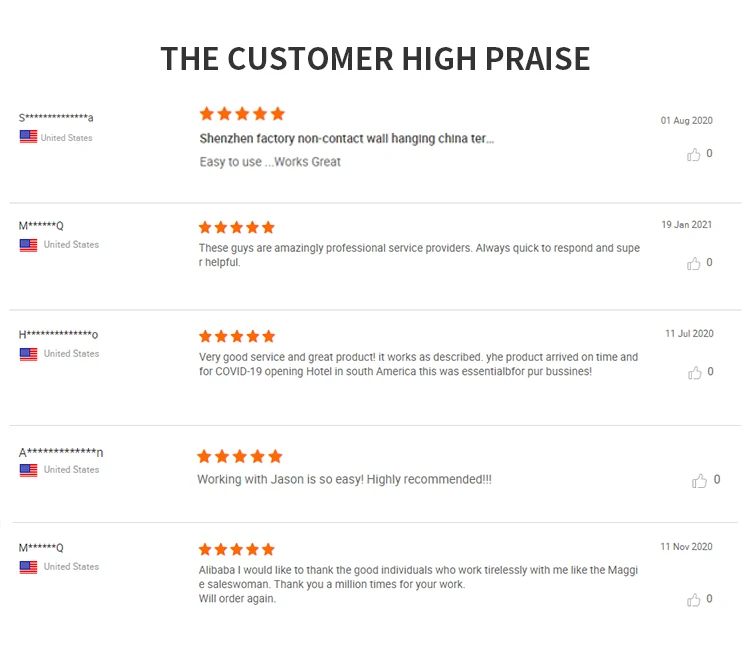Click US flag beside S**************a
The height and width of the screenshot is (646, 750).
(x=28, y=137)
